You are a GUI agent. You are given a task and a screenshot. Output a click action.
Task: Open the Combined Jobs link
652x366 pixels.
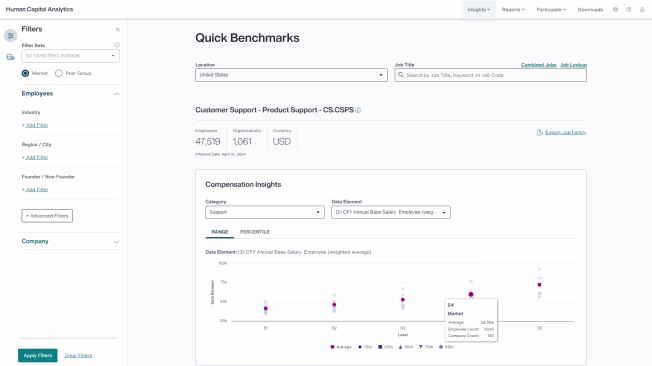click(x=538, y=65)
